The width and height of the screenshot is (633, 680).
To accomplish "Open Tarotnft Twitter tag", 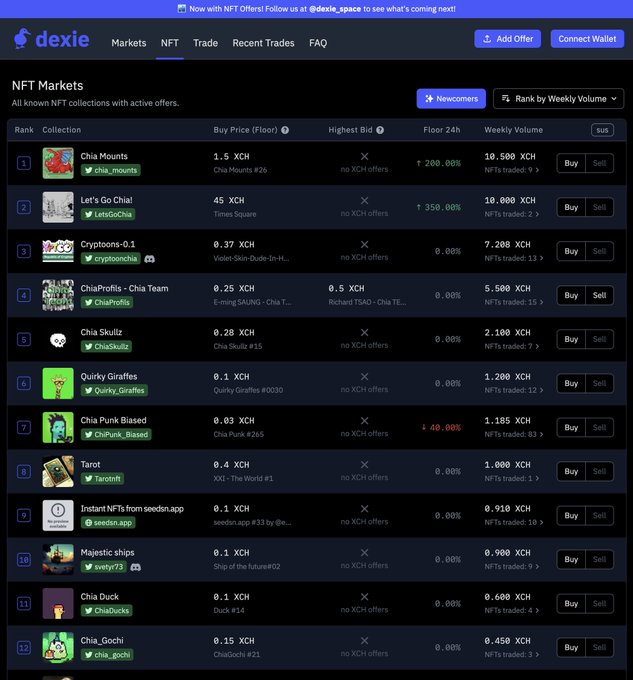I will [x=102, y=479].
